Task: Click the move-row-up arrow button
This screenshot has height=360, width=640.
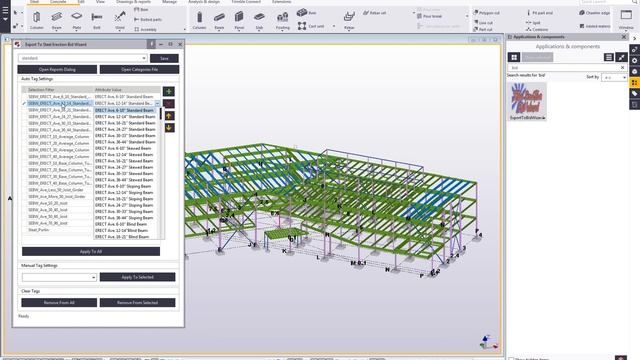Action: [x=169, y=116]
